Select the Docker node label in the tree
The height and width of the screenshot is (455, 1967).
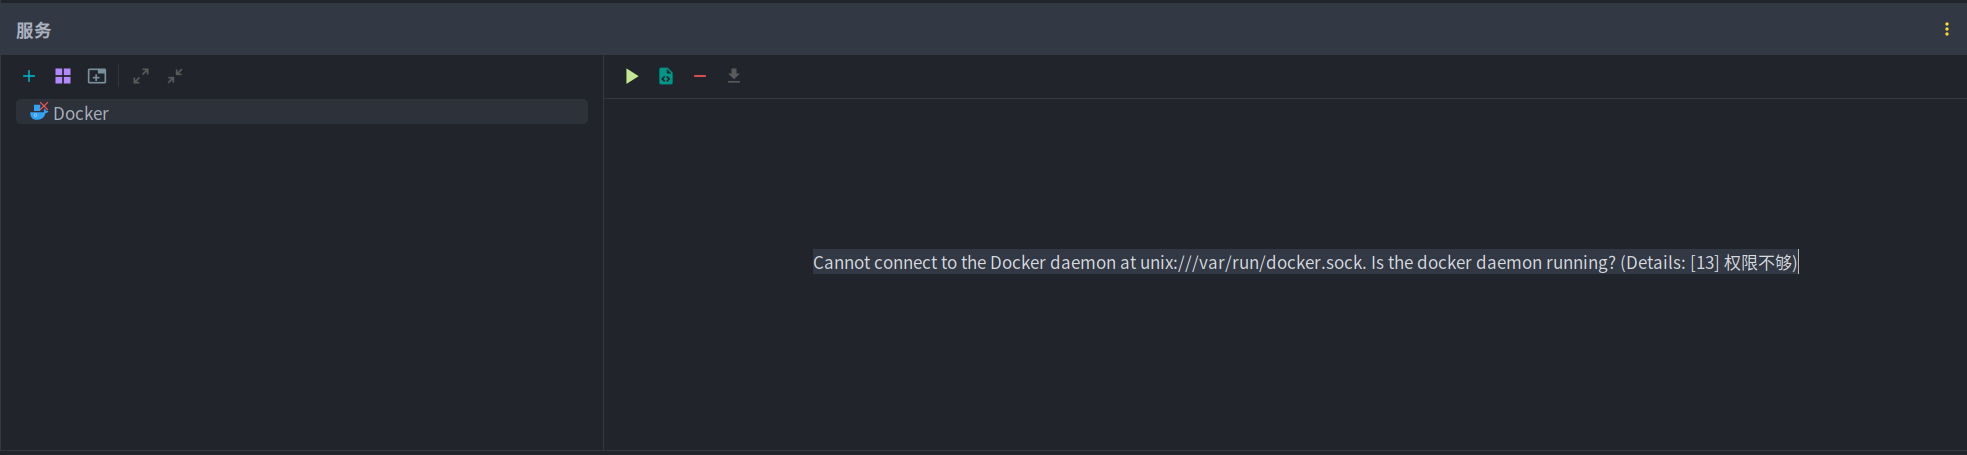[x=81, y=113]
